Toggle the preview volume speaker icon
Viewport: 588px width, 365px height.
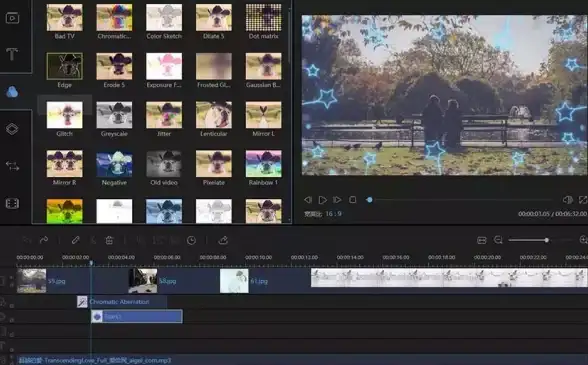568,200
